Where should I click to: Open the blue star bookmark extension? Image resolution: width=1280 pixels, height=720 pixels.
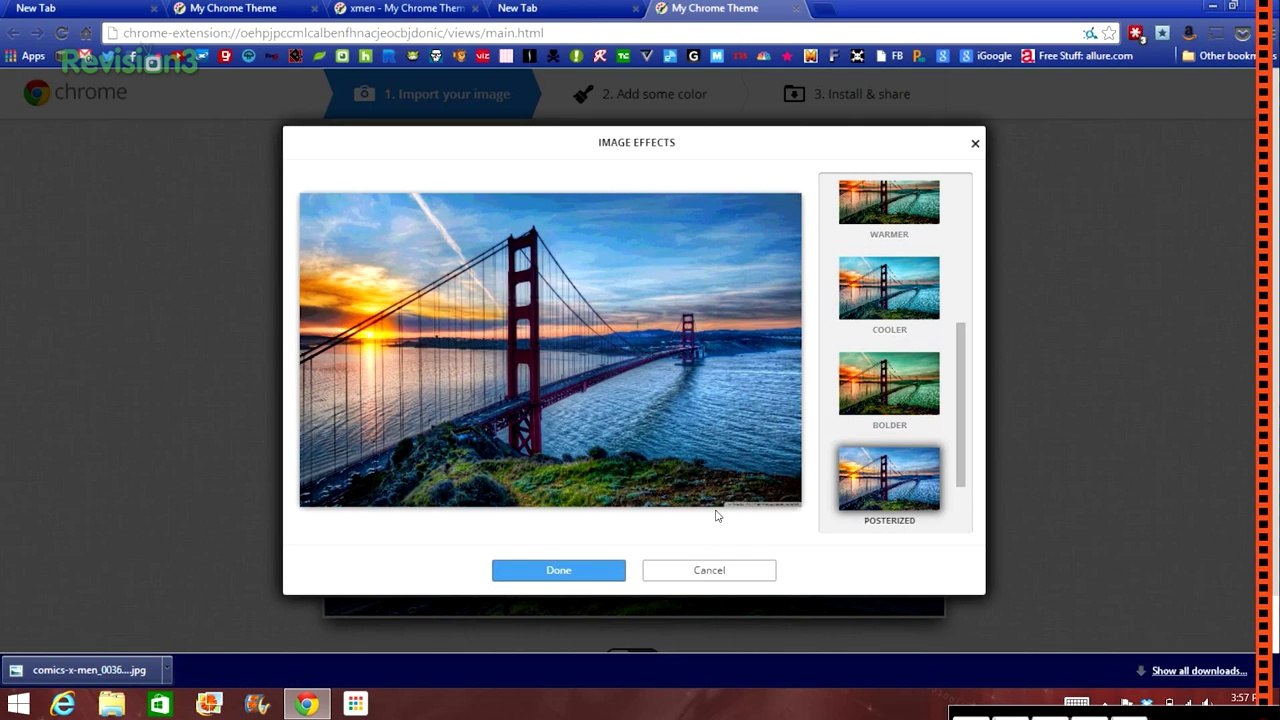point(1162,33)
